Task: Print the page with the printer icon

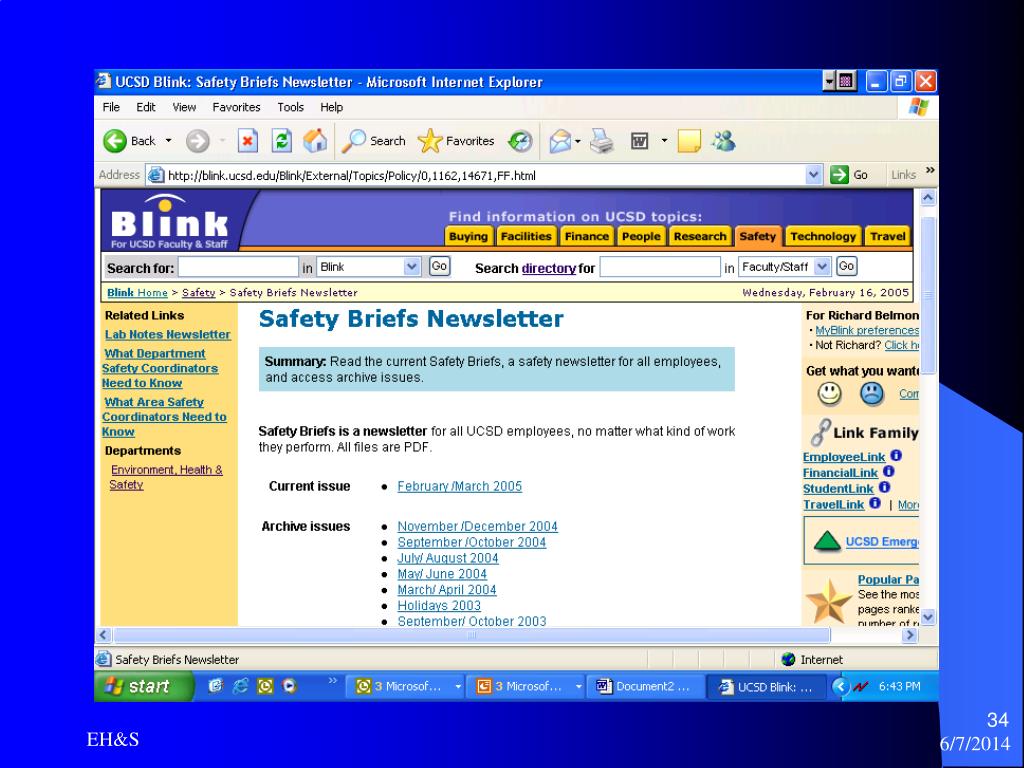Action: [601, 141]
